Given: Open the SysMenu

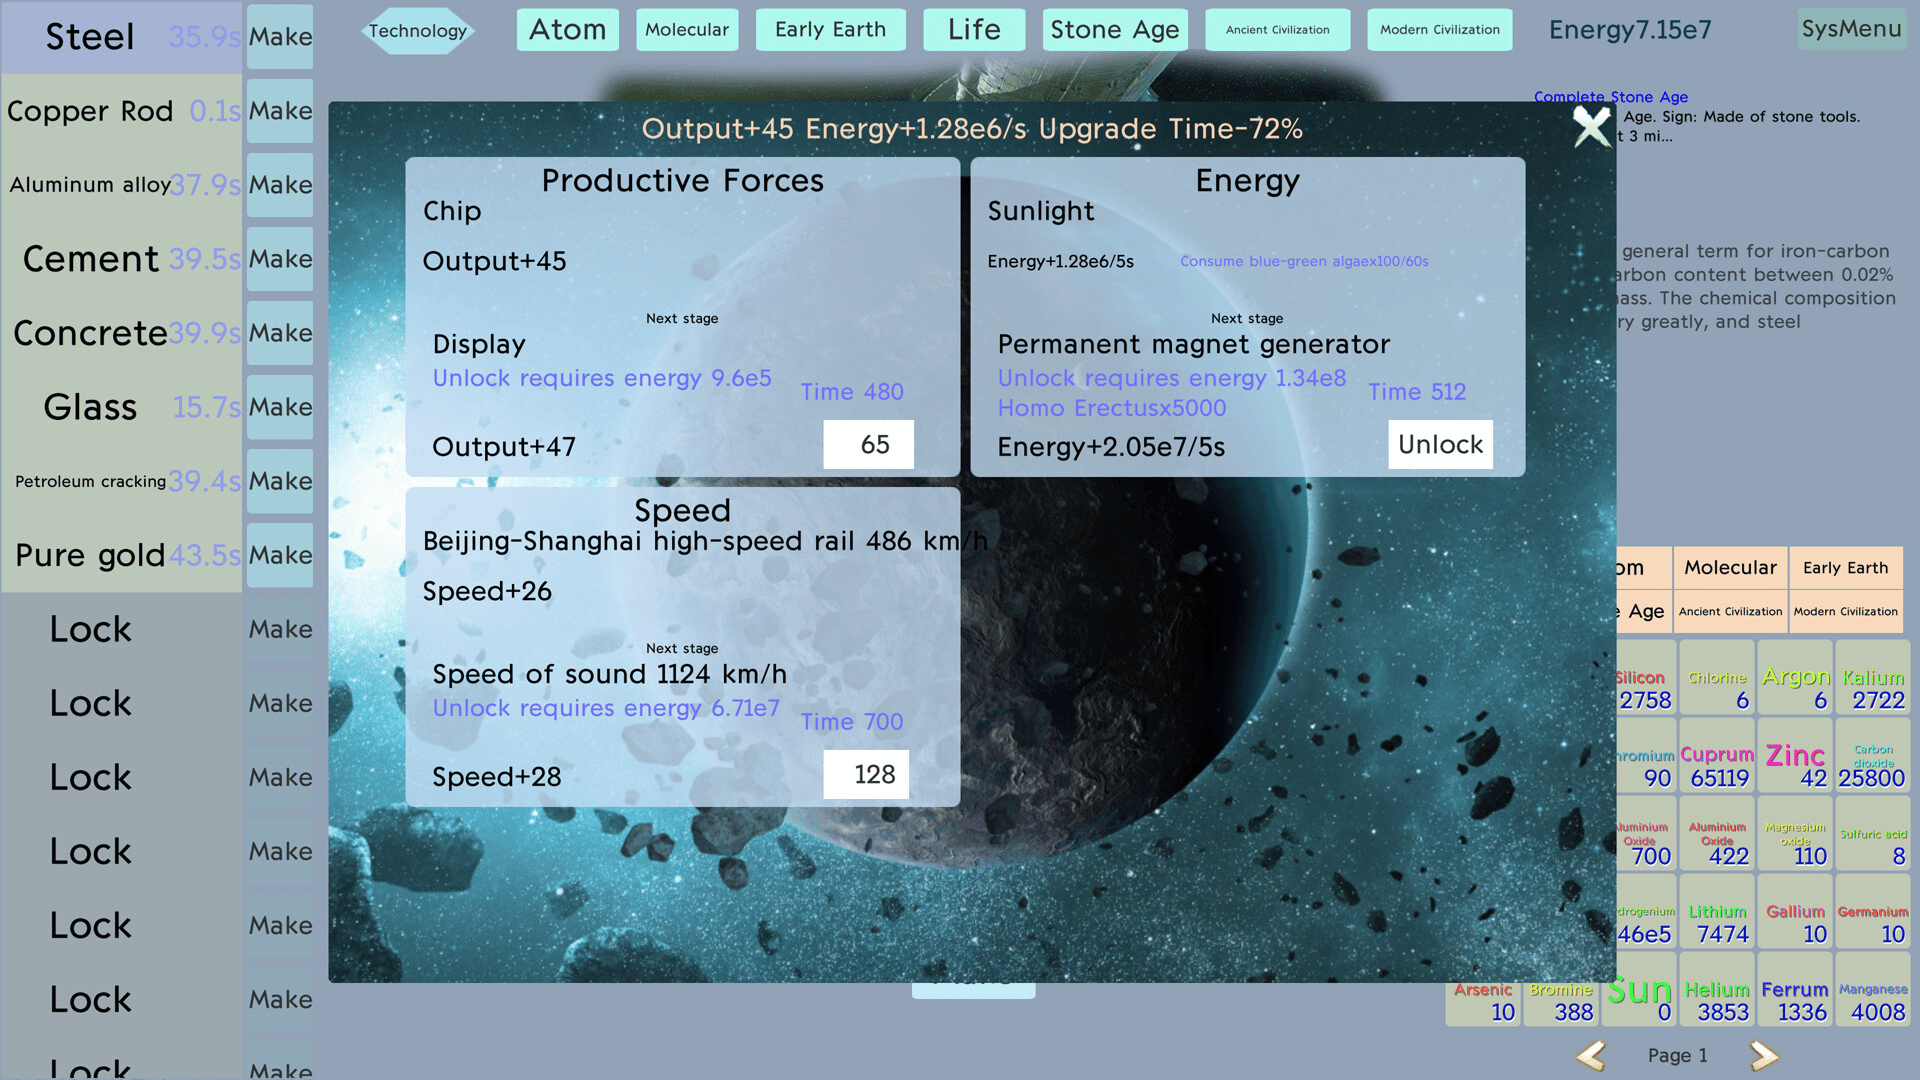Looking at the screenshot, I should pos(1851,29).
